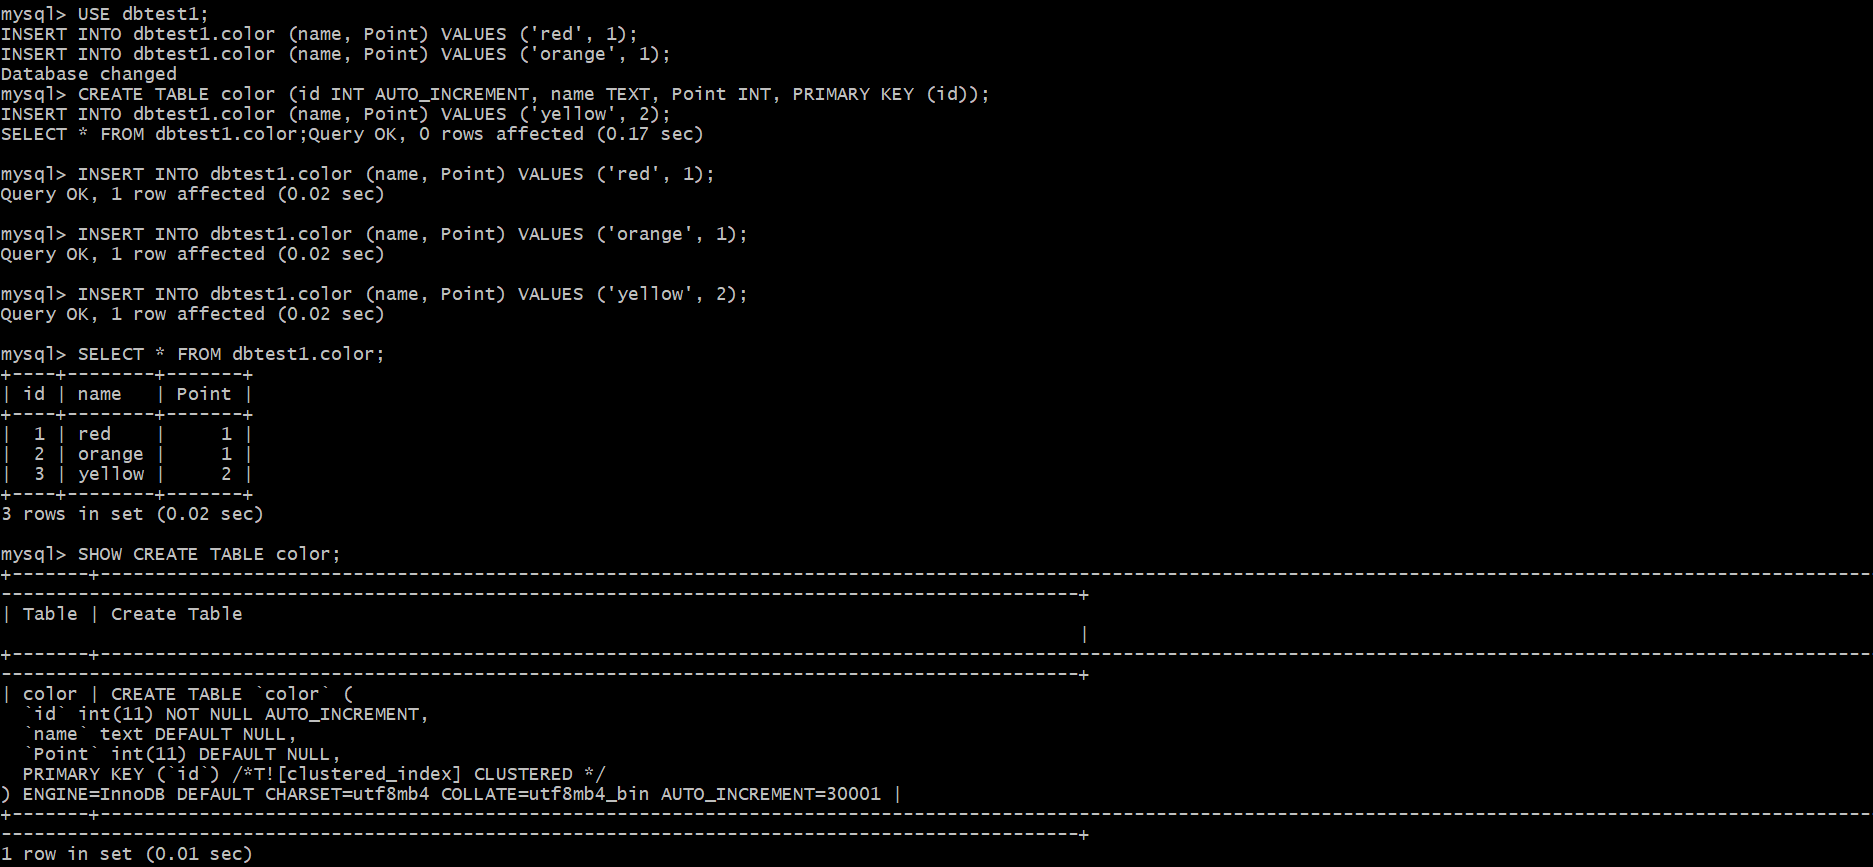Click the "name" column header in the result table
The width and height of the screenshot is (1873, 867).
pos(100,394)
